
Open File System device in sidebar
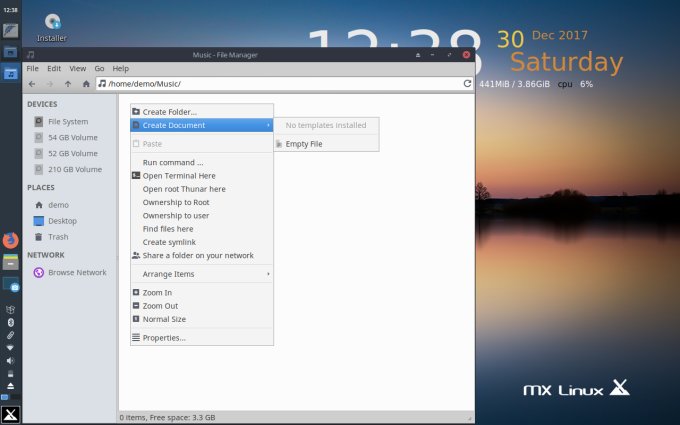[69, 122]
